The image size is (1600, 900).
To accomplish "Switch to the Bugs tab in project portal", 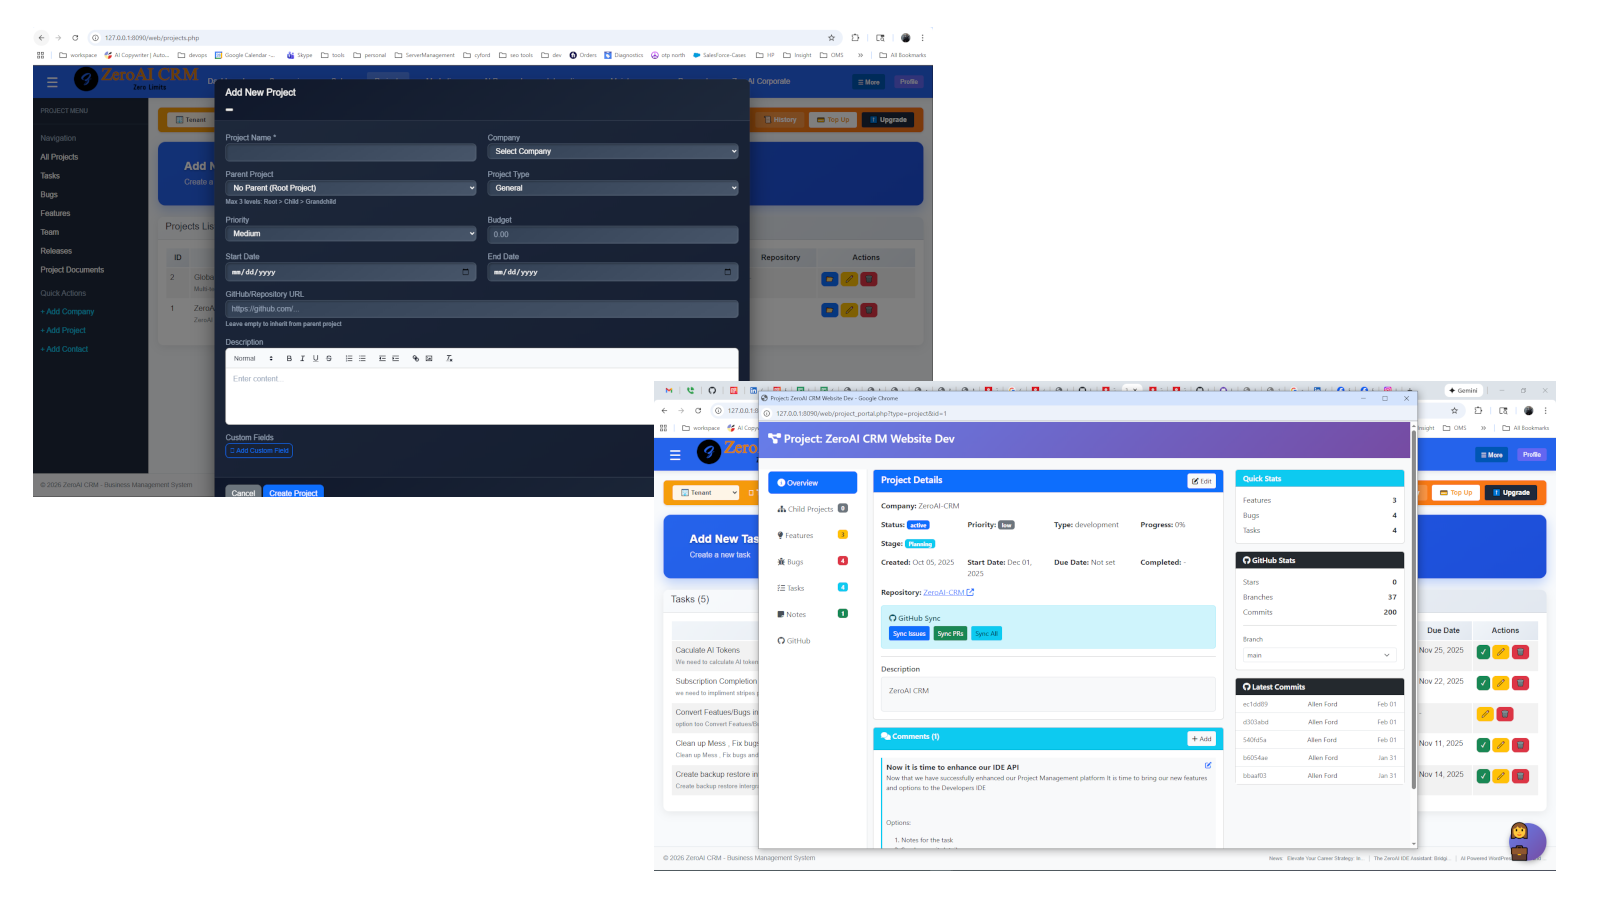I will pos(795,562).
